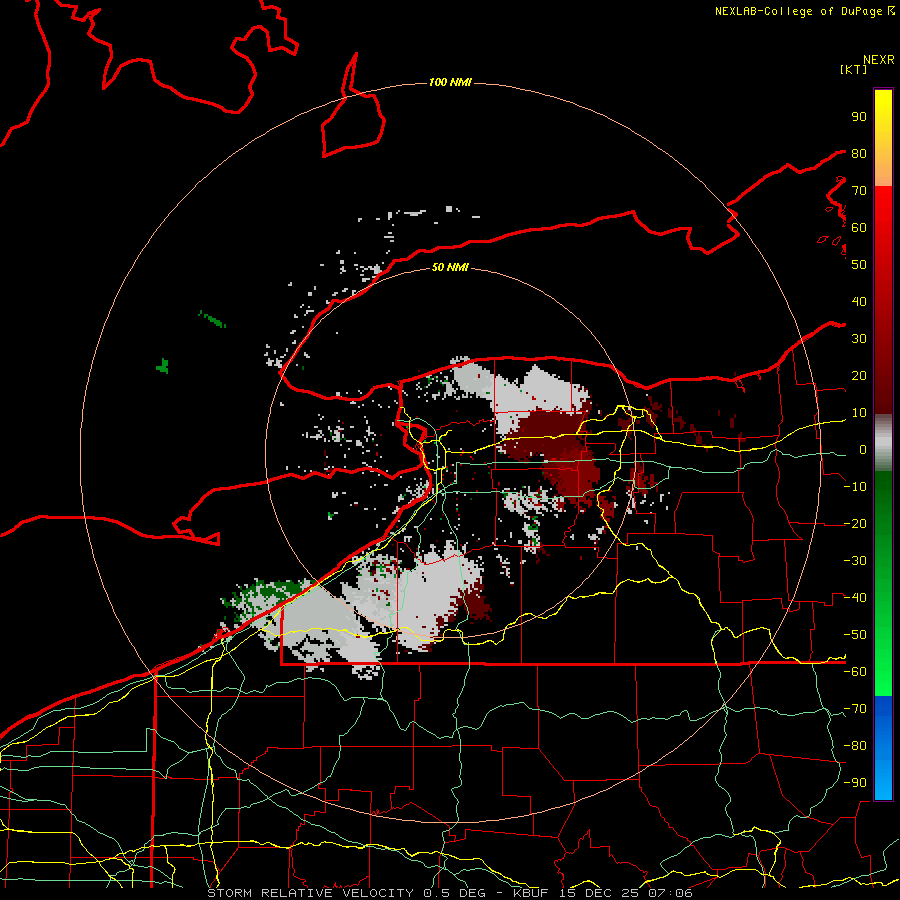The height and width of the screenshot is (900, 900).
Task: Click the NEXR label above the color scale
Action: tap(878, 60)
